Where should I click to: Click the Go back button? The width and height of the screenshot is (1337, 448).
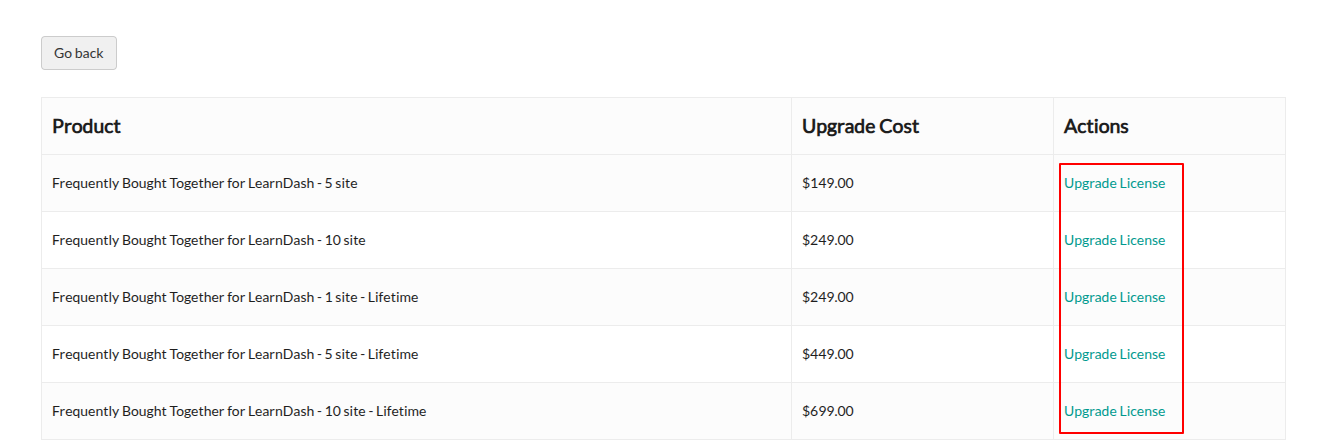(x=79, y=53)
